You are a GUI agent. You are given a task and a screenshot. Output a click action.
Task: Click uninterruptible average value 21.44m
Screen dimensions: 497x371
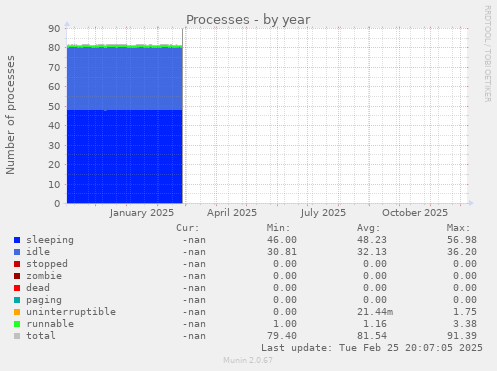click(375, 312)
